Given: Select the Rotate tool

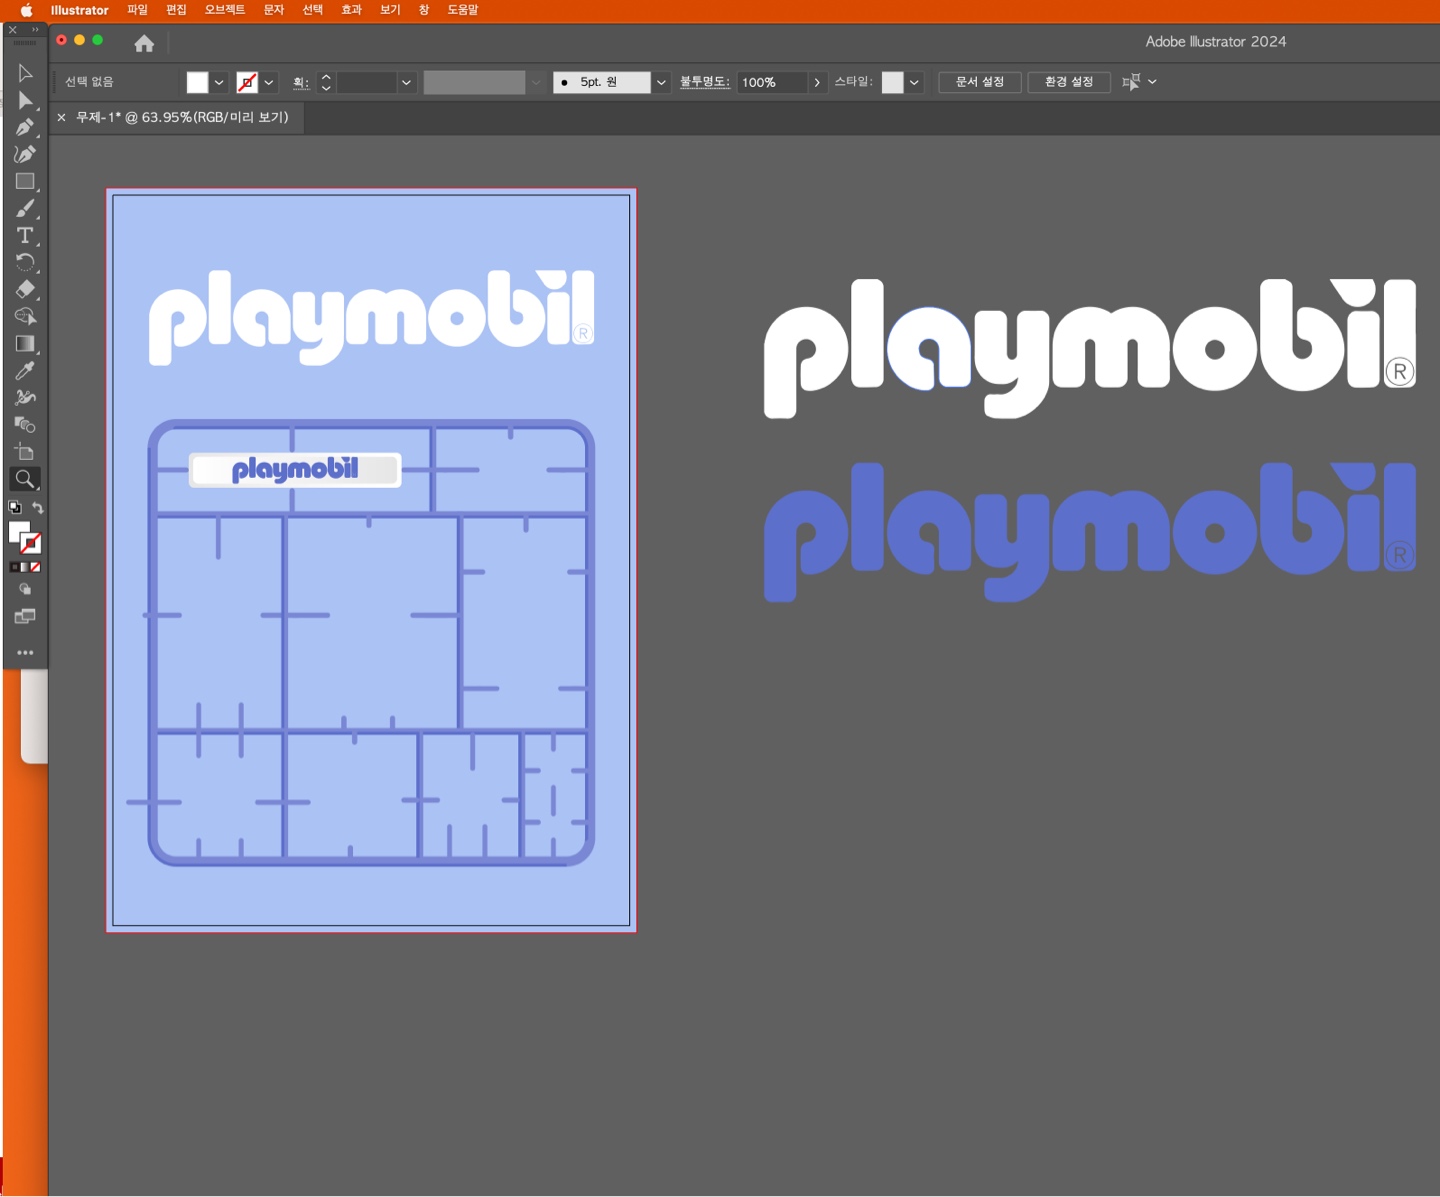Looking at the screenshot, I should (25, 262).
